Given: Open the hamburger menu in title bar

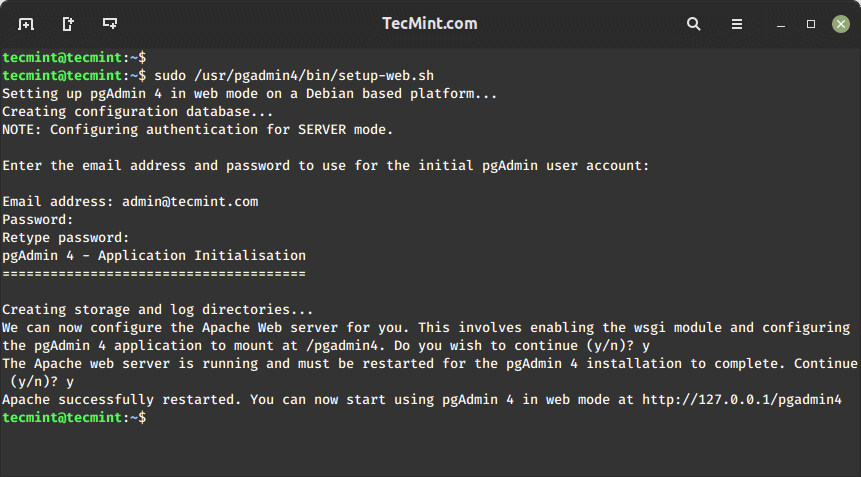Looking at the screenshot, I should point(737,23).
